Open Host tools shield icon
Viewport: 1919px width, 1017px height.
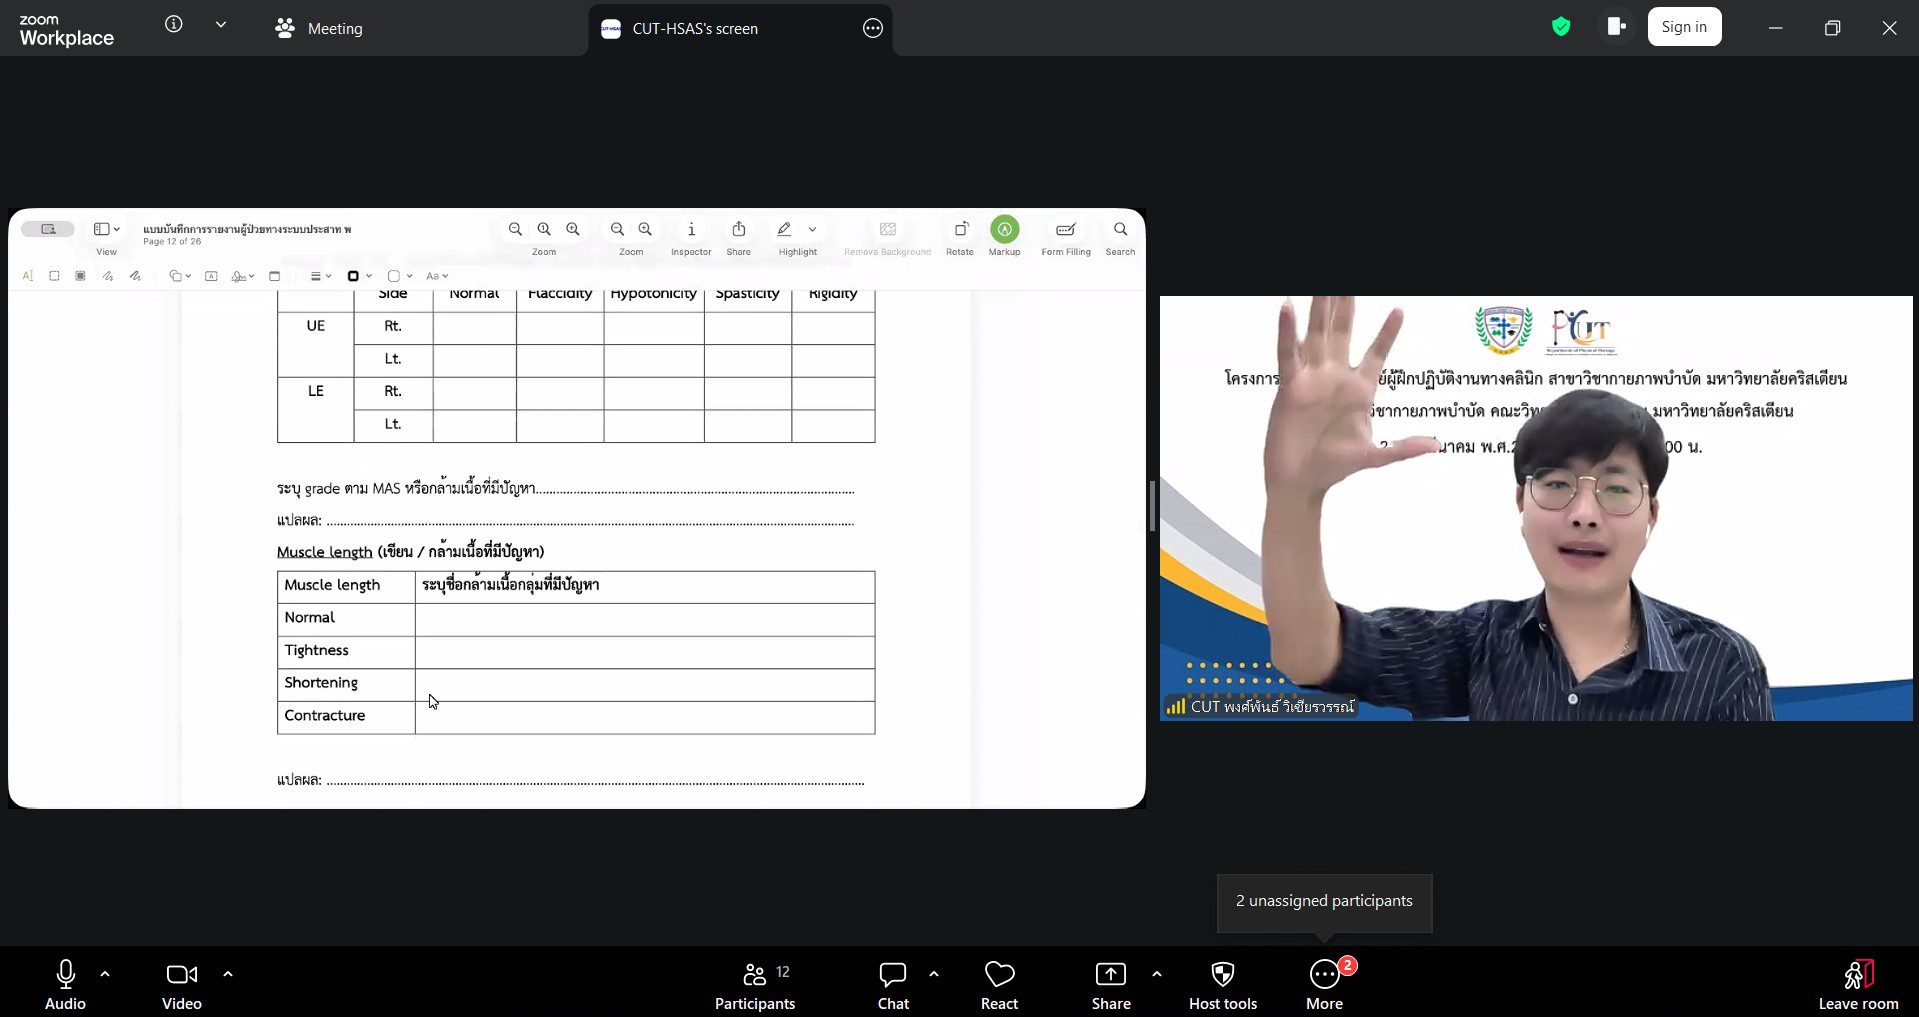[1222, 985]
